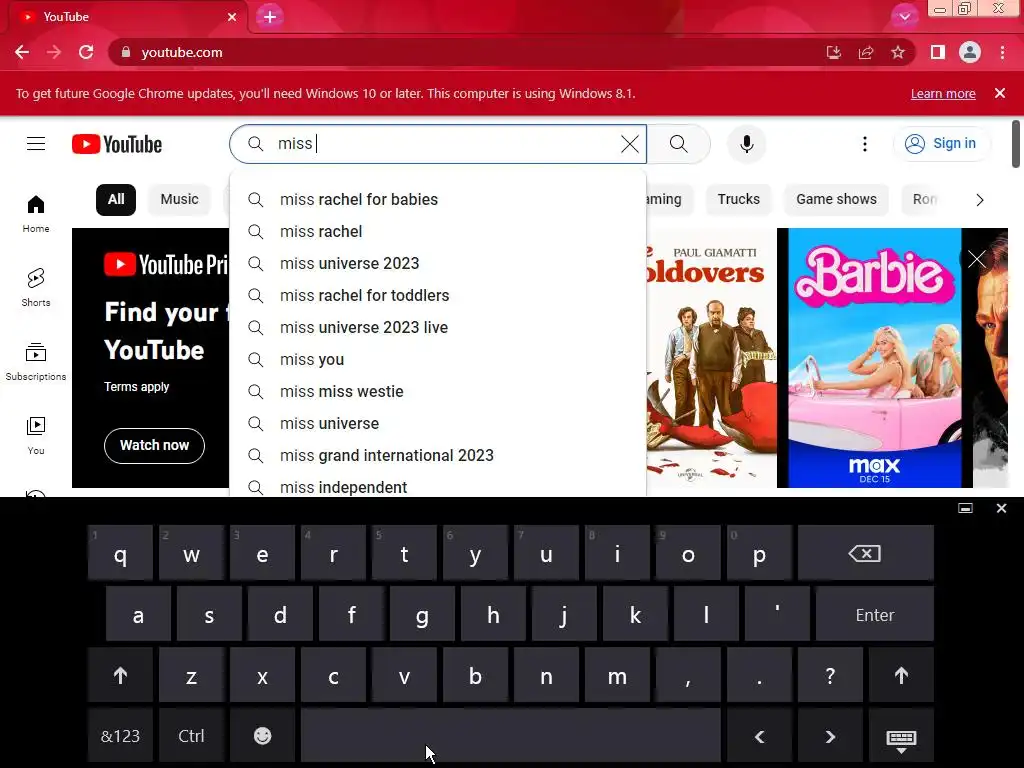Image resolution: width=1024 pixels, height=768 pixels.
Task: Choose the plain miss rachel suggestion
Action: pos(438,231)
